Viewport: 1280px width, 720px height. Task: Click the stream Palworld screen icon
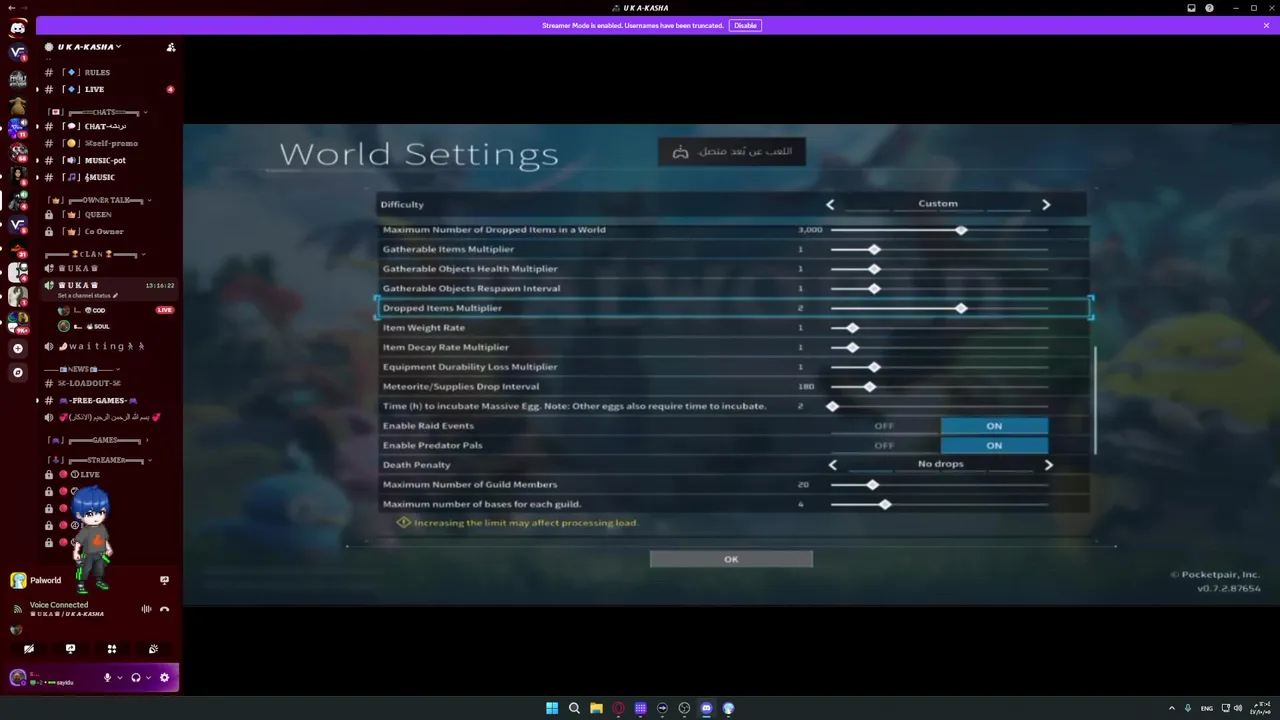(x=164, y=580)
